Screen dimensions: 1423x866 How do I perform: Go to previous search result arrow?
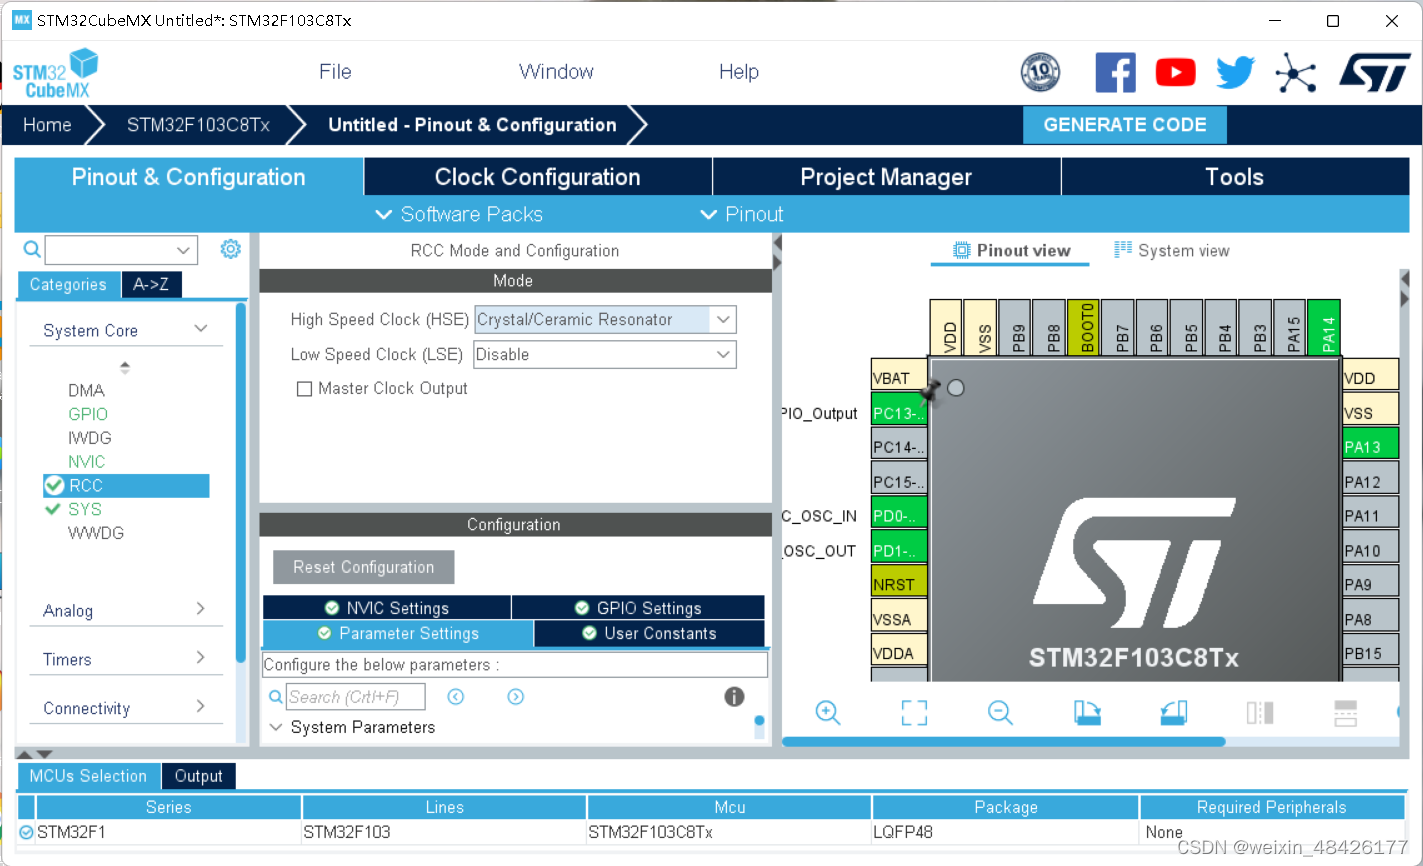456,697
